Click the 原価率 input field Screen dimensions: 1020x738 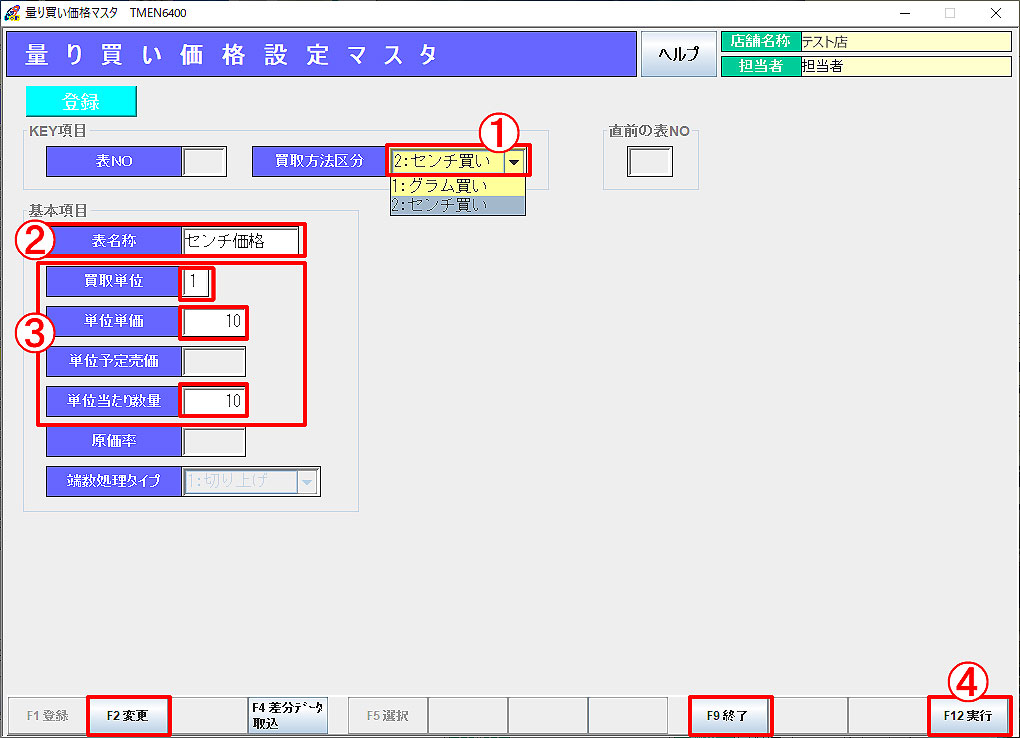tap(214, 442)
